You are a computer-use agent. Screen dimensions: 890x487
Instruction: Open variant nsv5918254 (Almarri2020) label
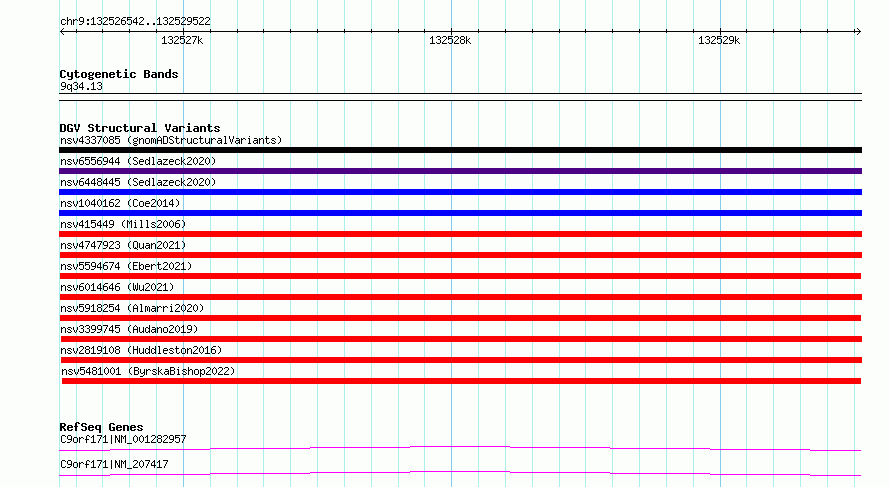[x=132, y=308]
